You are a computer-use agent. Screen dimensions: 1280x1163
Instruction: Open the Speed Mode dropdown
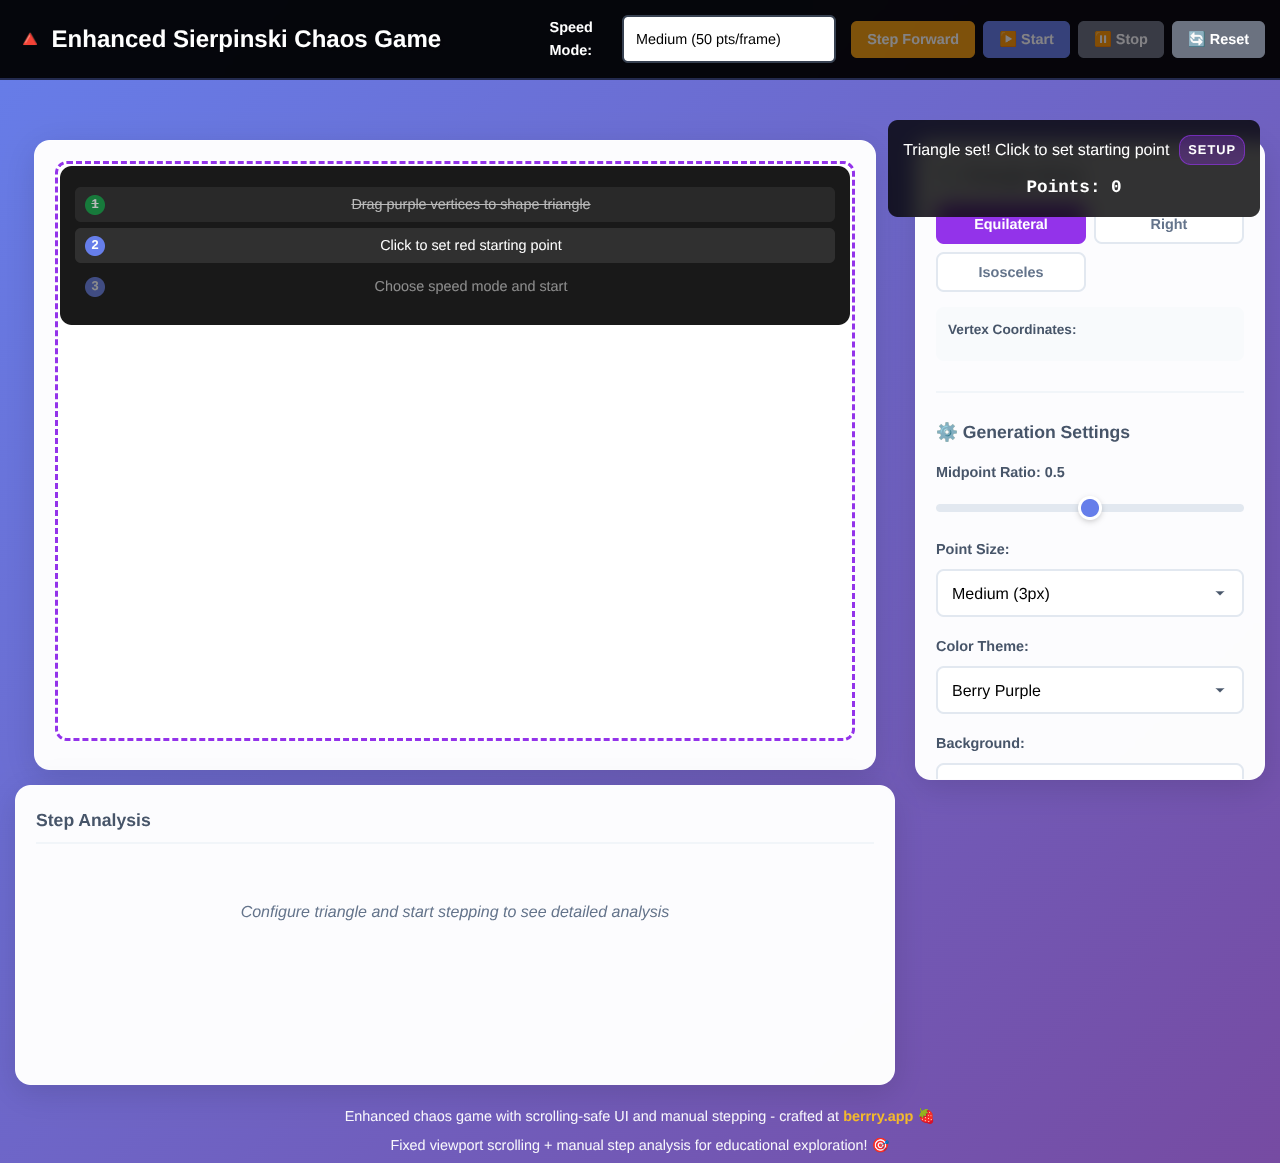tap(728, 39)
